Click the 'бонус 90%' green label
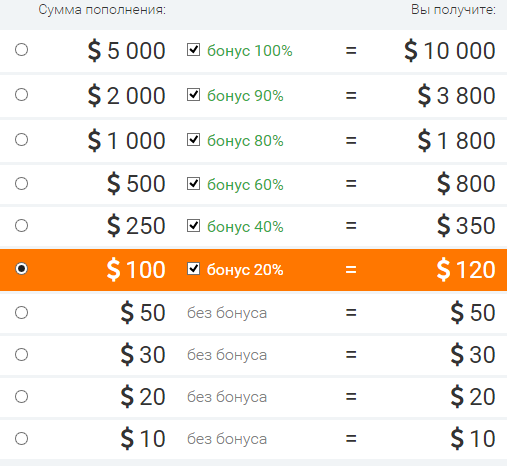 click(x=245, y=96)
